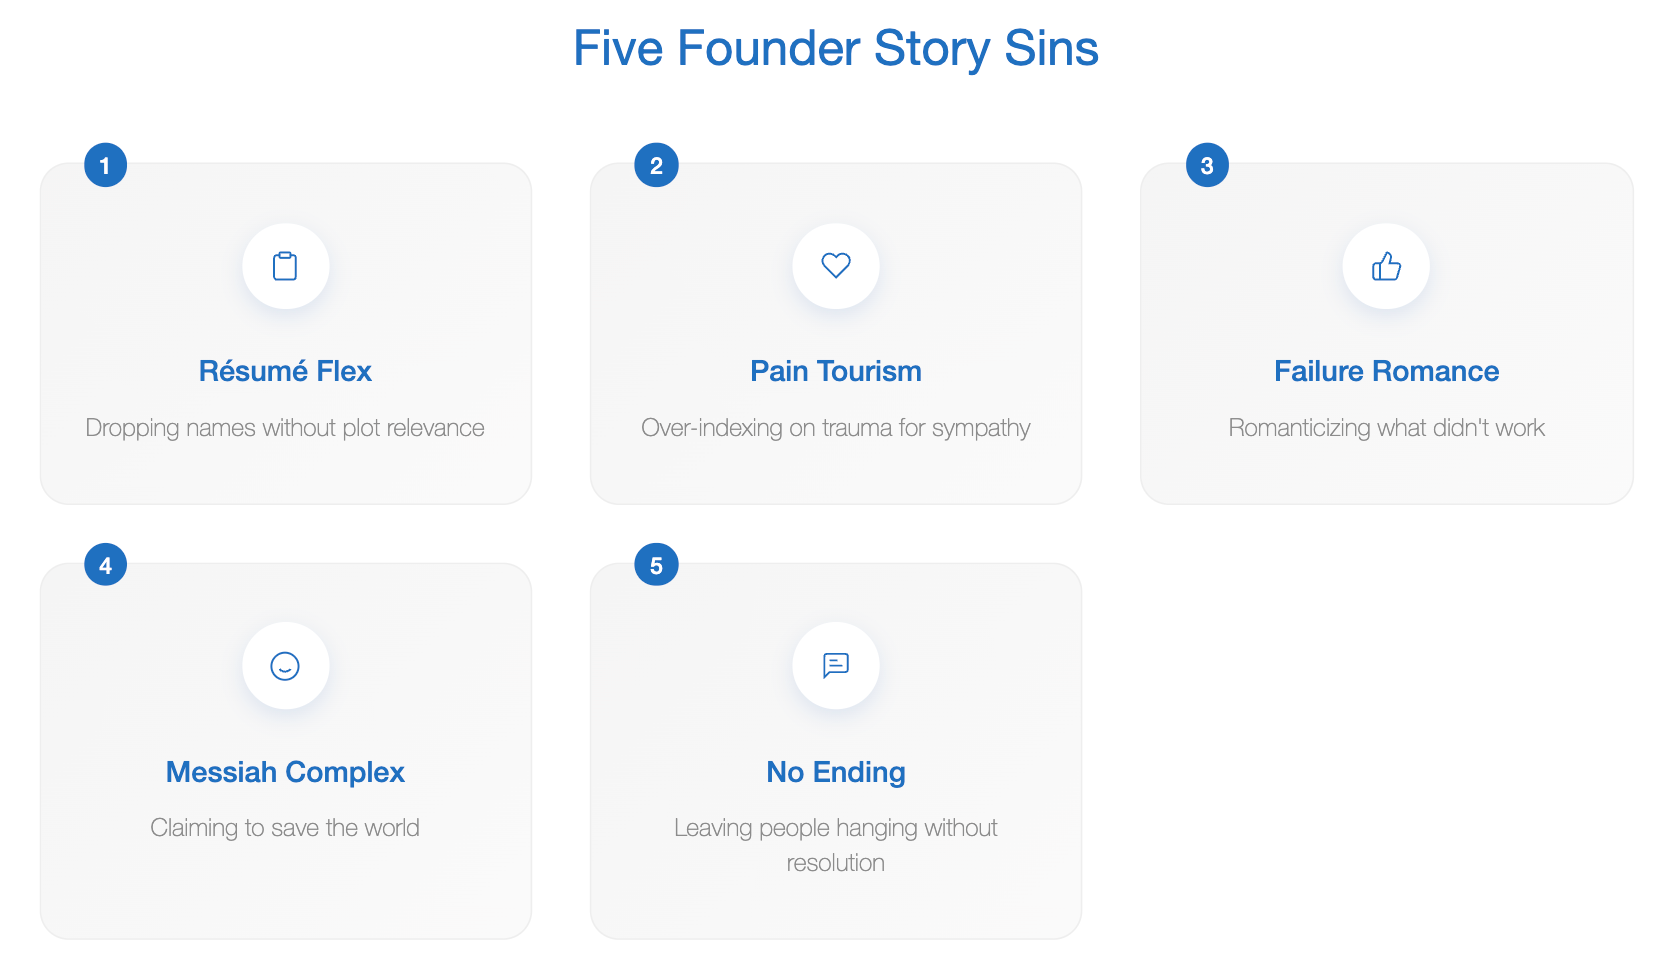Click the number 3 badge
Screen dimensions: 1674x979
click(1207, 165)
